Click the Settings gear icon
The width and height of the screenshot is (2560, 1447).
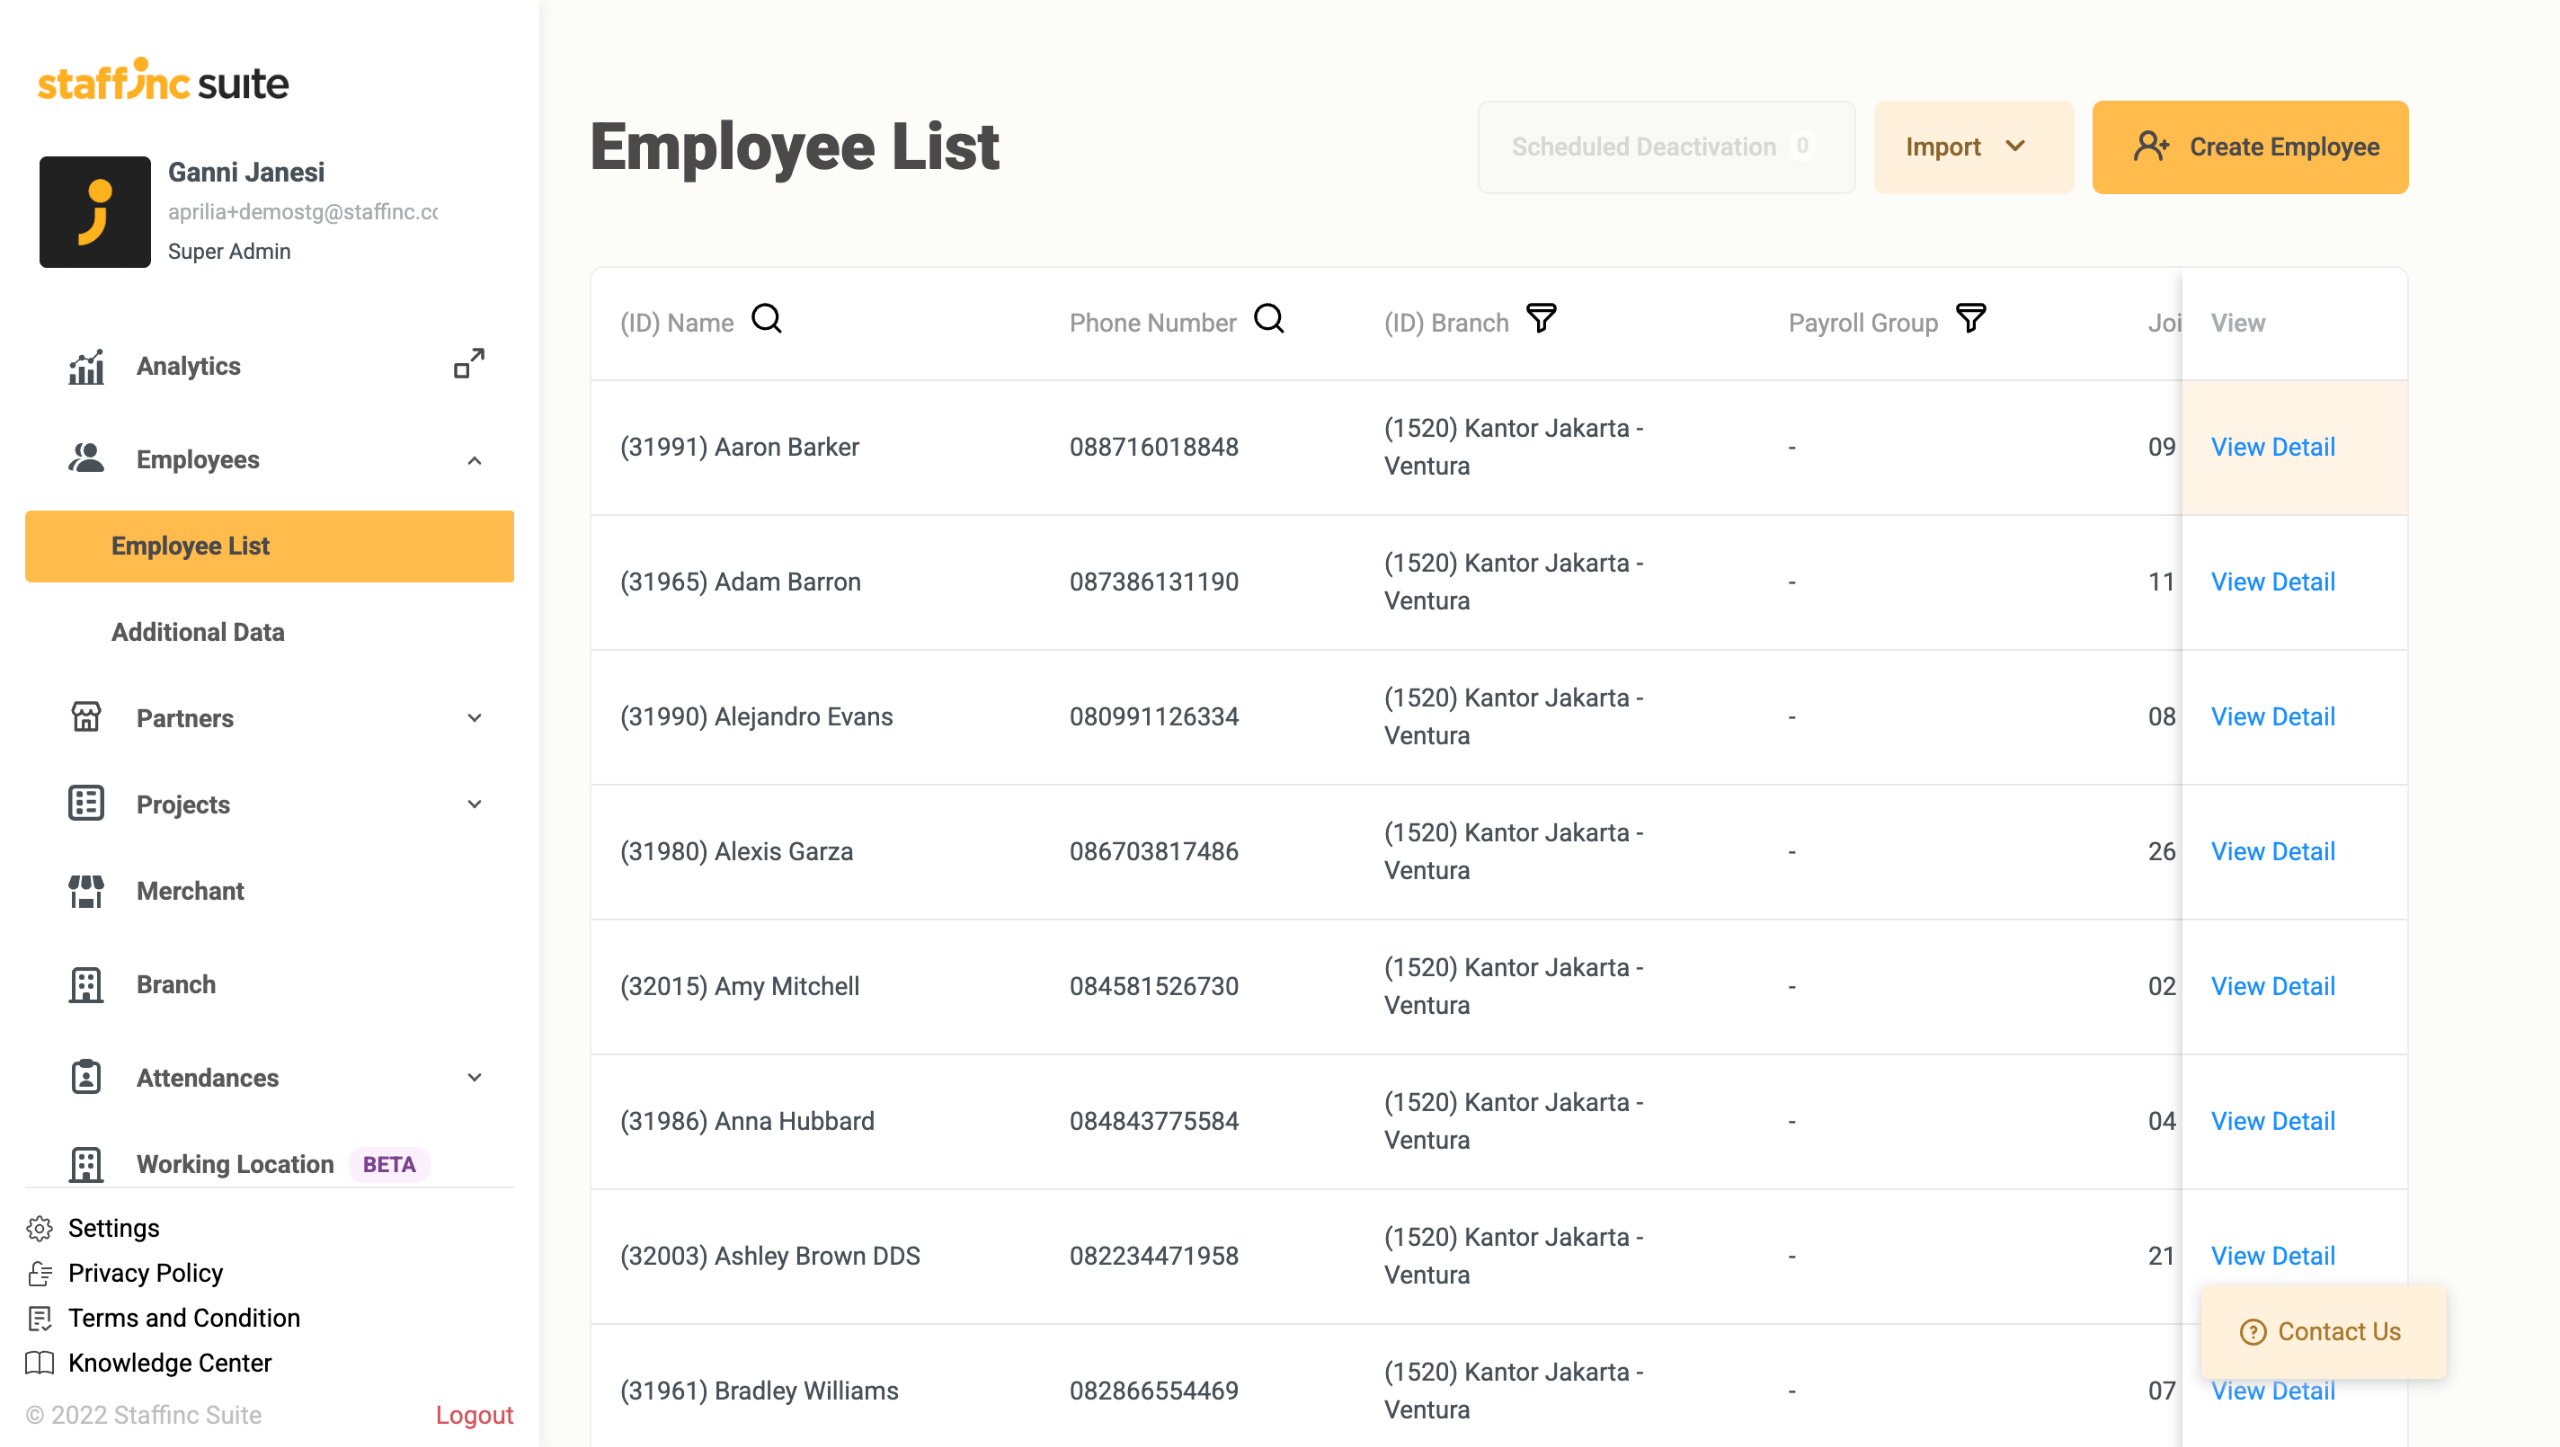click(x=40, y=1228)
